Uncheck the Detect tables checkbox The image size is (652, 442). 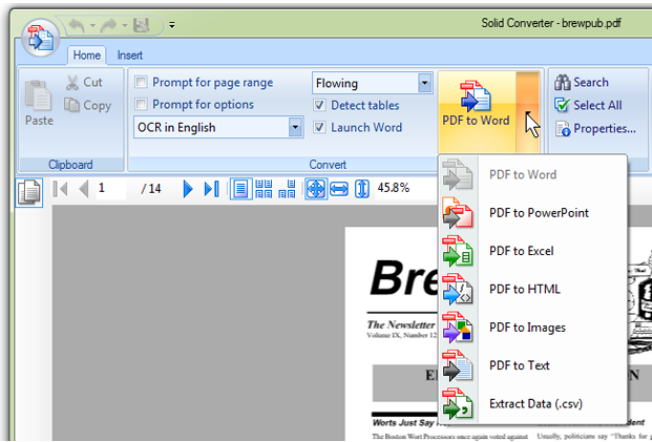pos(319,105)
